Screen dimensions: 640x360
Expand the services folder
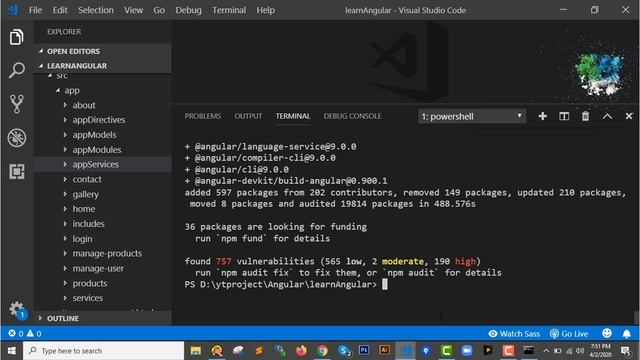tap(102, 298)
